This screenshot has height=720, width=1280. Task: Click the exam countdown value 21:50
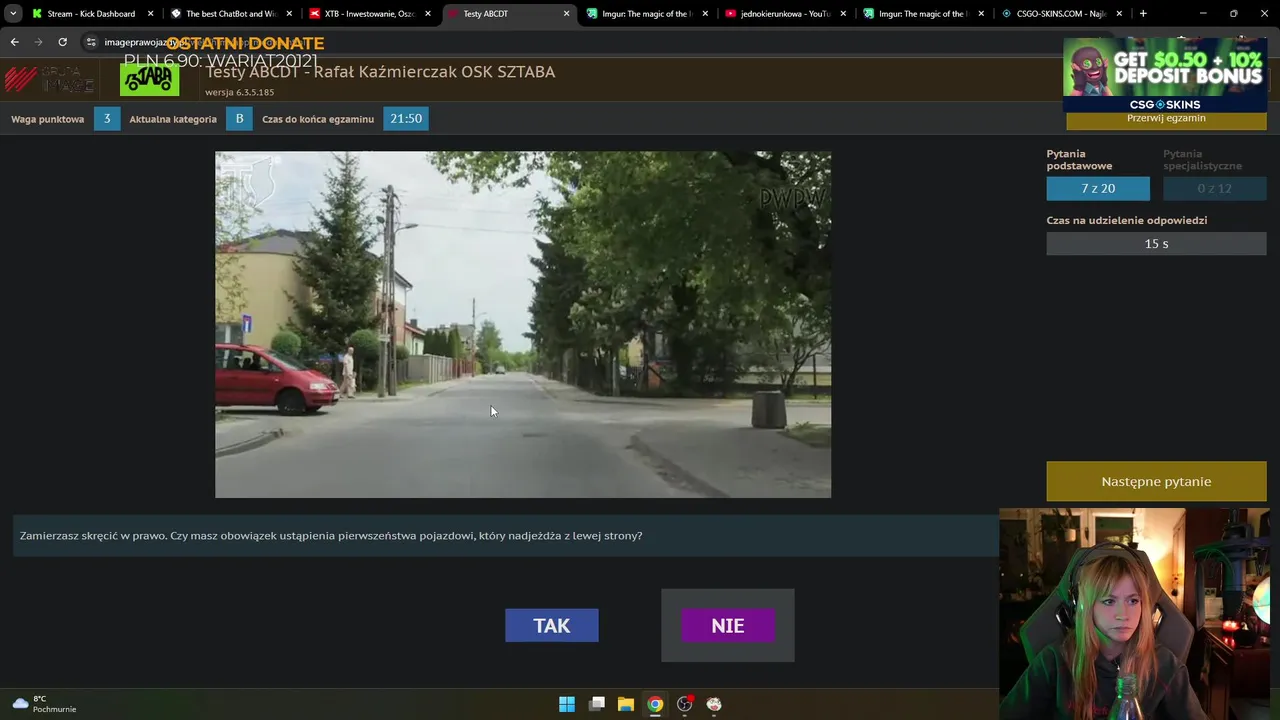[x=406, y=118]
